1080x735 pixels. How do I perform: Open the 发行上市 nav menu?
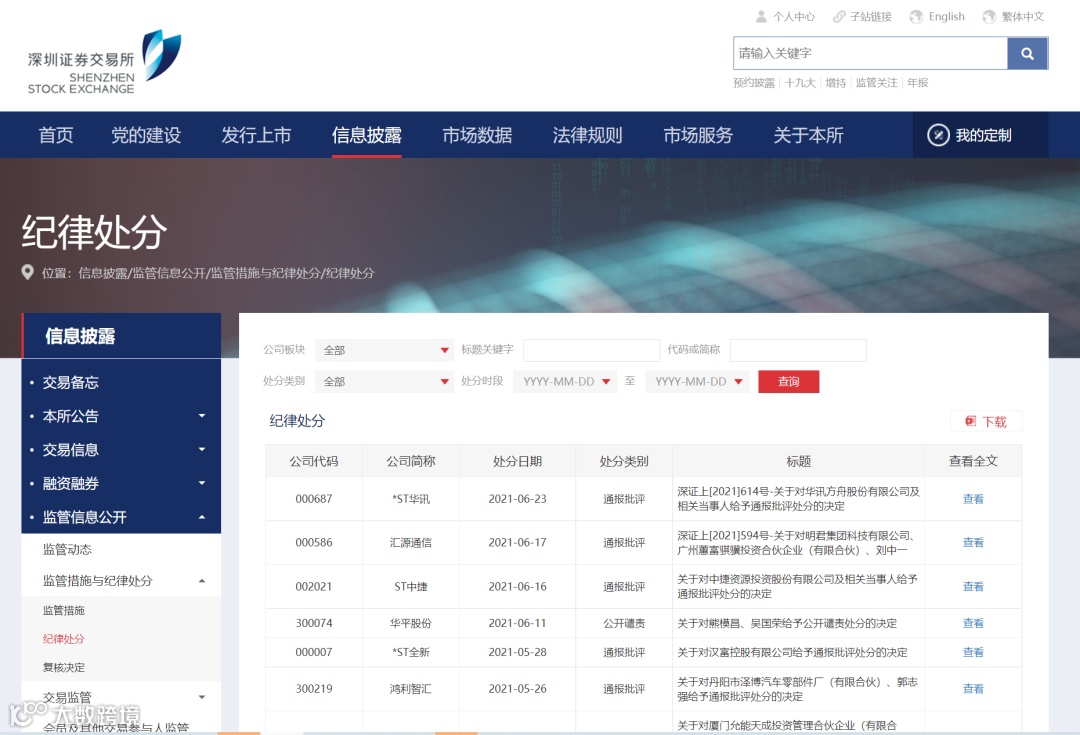coord(256,135)
